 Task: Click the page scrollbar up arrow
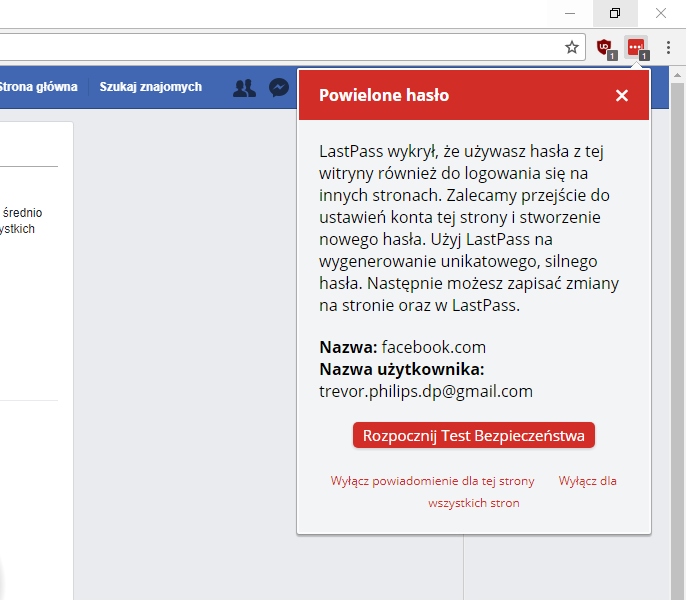[x=677, y=75]
